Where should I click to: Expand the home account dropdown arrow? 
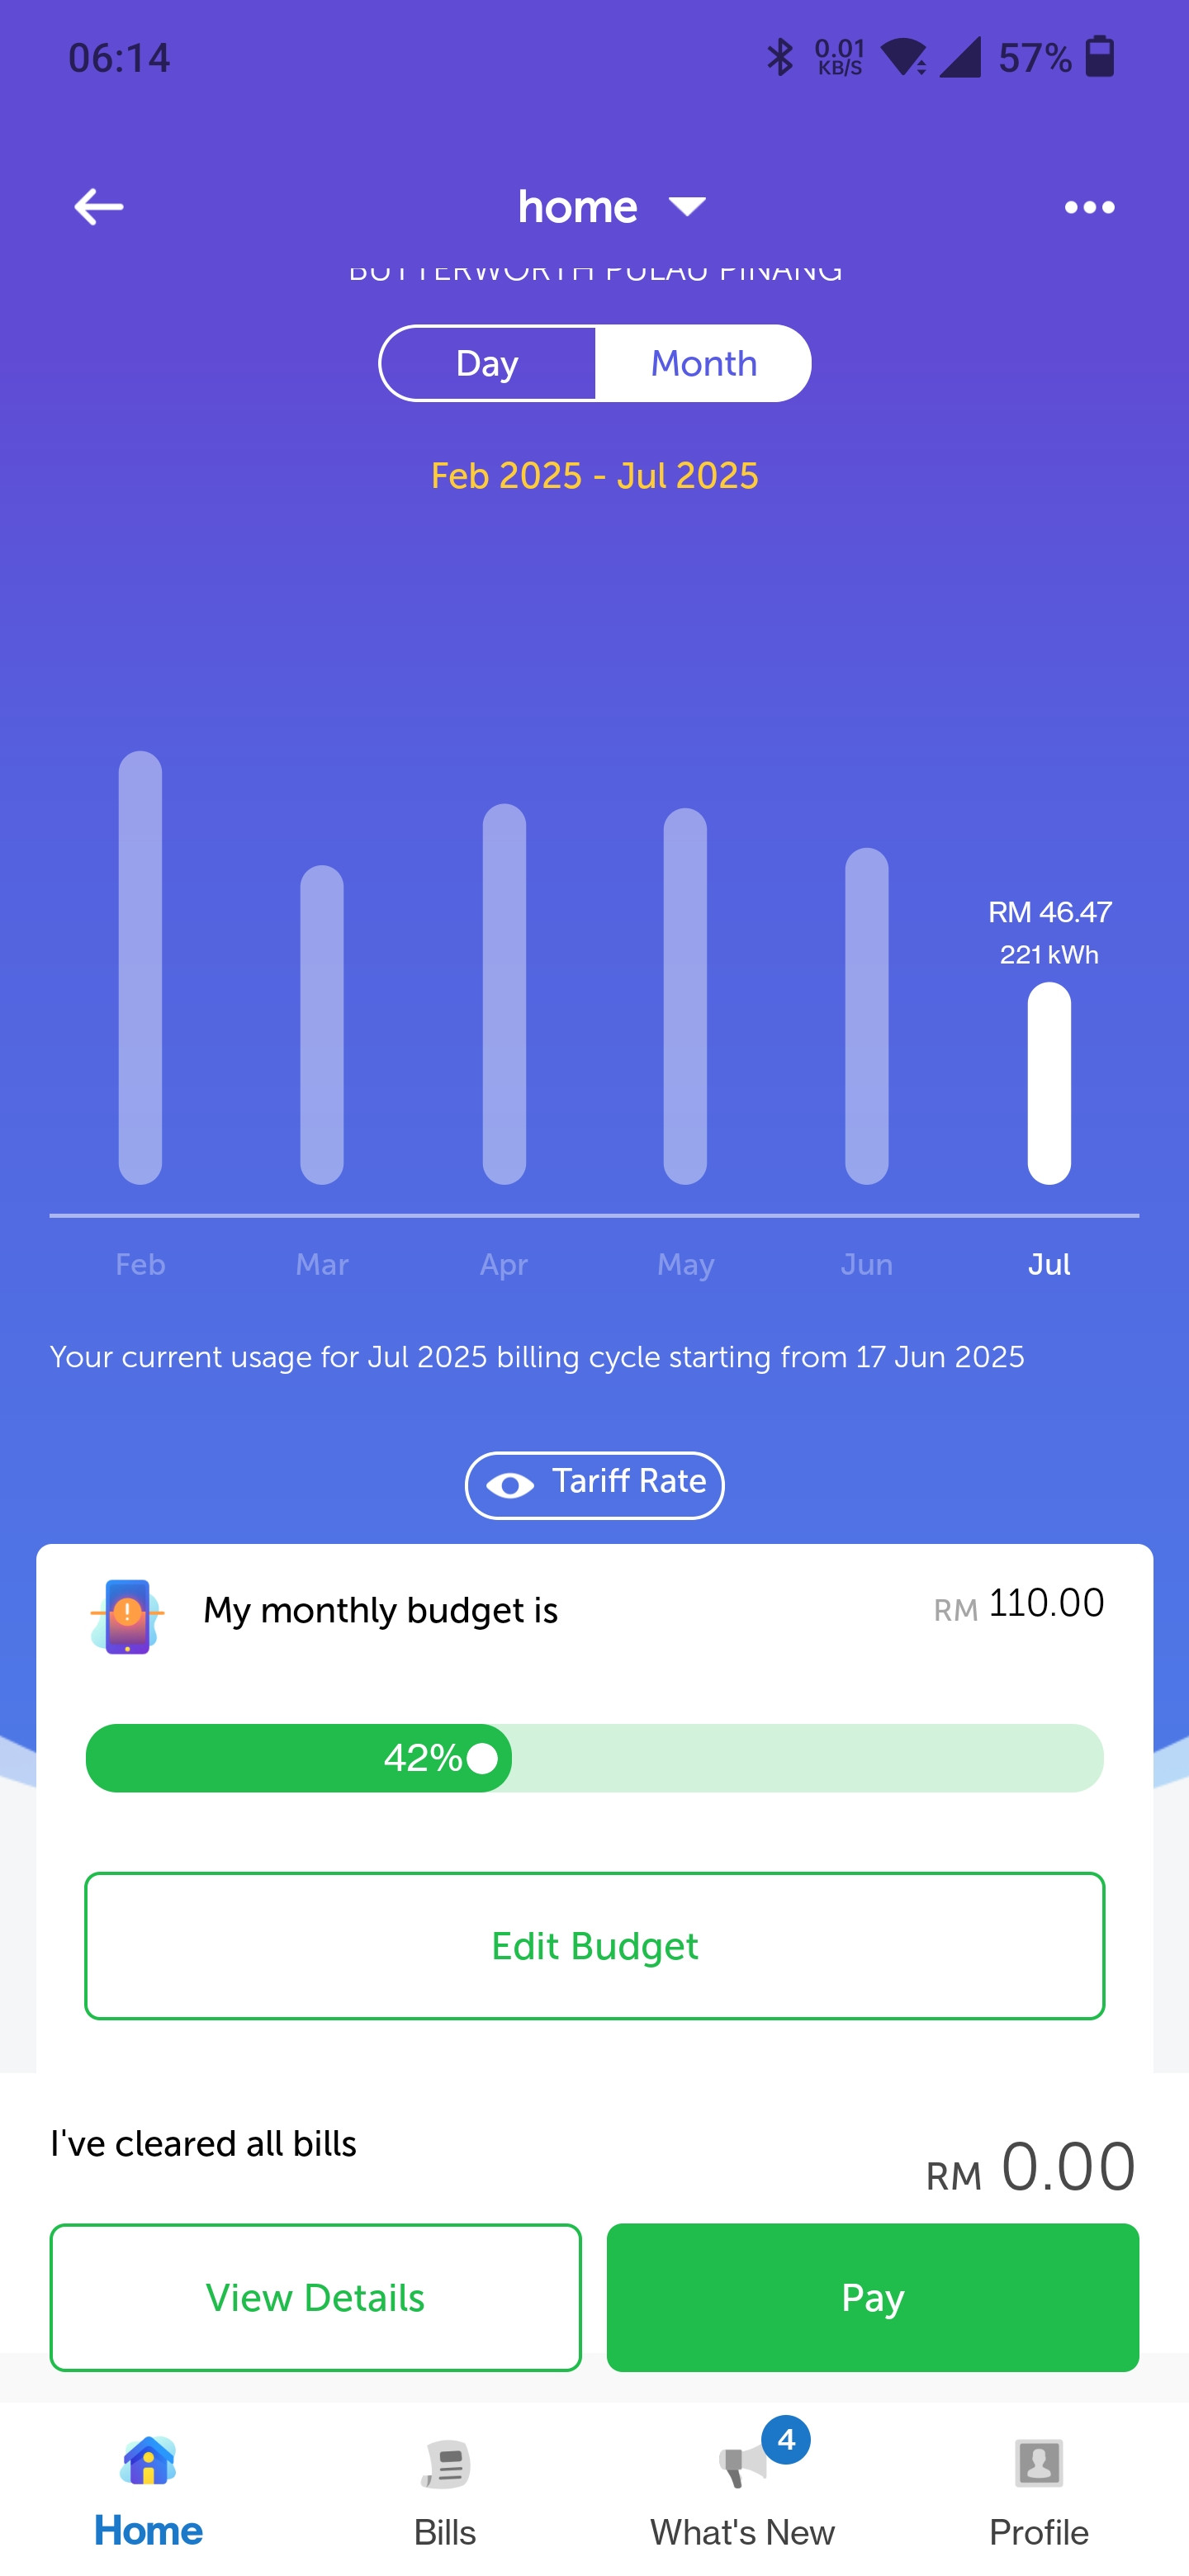(687, 207)
